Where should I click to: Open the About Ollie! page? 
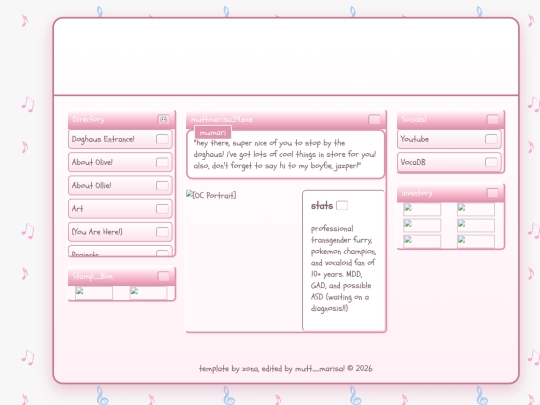120,185
